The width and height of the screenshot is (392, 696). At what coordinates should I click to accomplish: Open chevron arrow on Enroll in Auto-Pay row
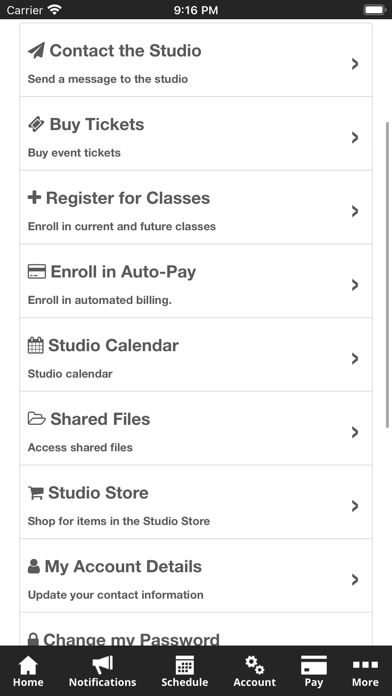pos(355,285)
